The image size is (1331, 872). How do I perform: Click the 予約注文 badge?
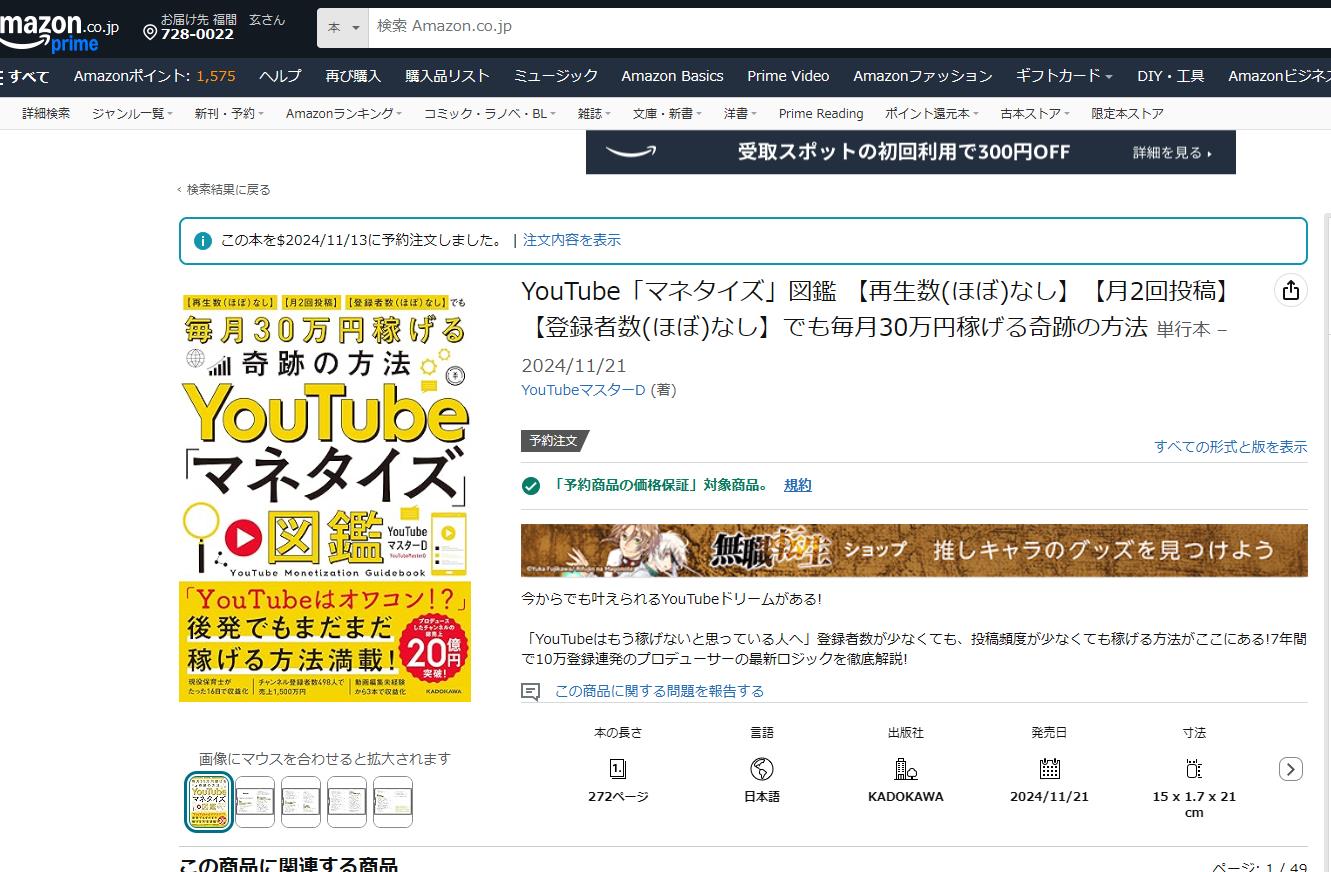[553, 440]
